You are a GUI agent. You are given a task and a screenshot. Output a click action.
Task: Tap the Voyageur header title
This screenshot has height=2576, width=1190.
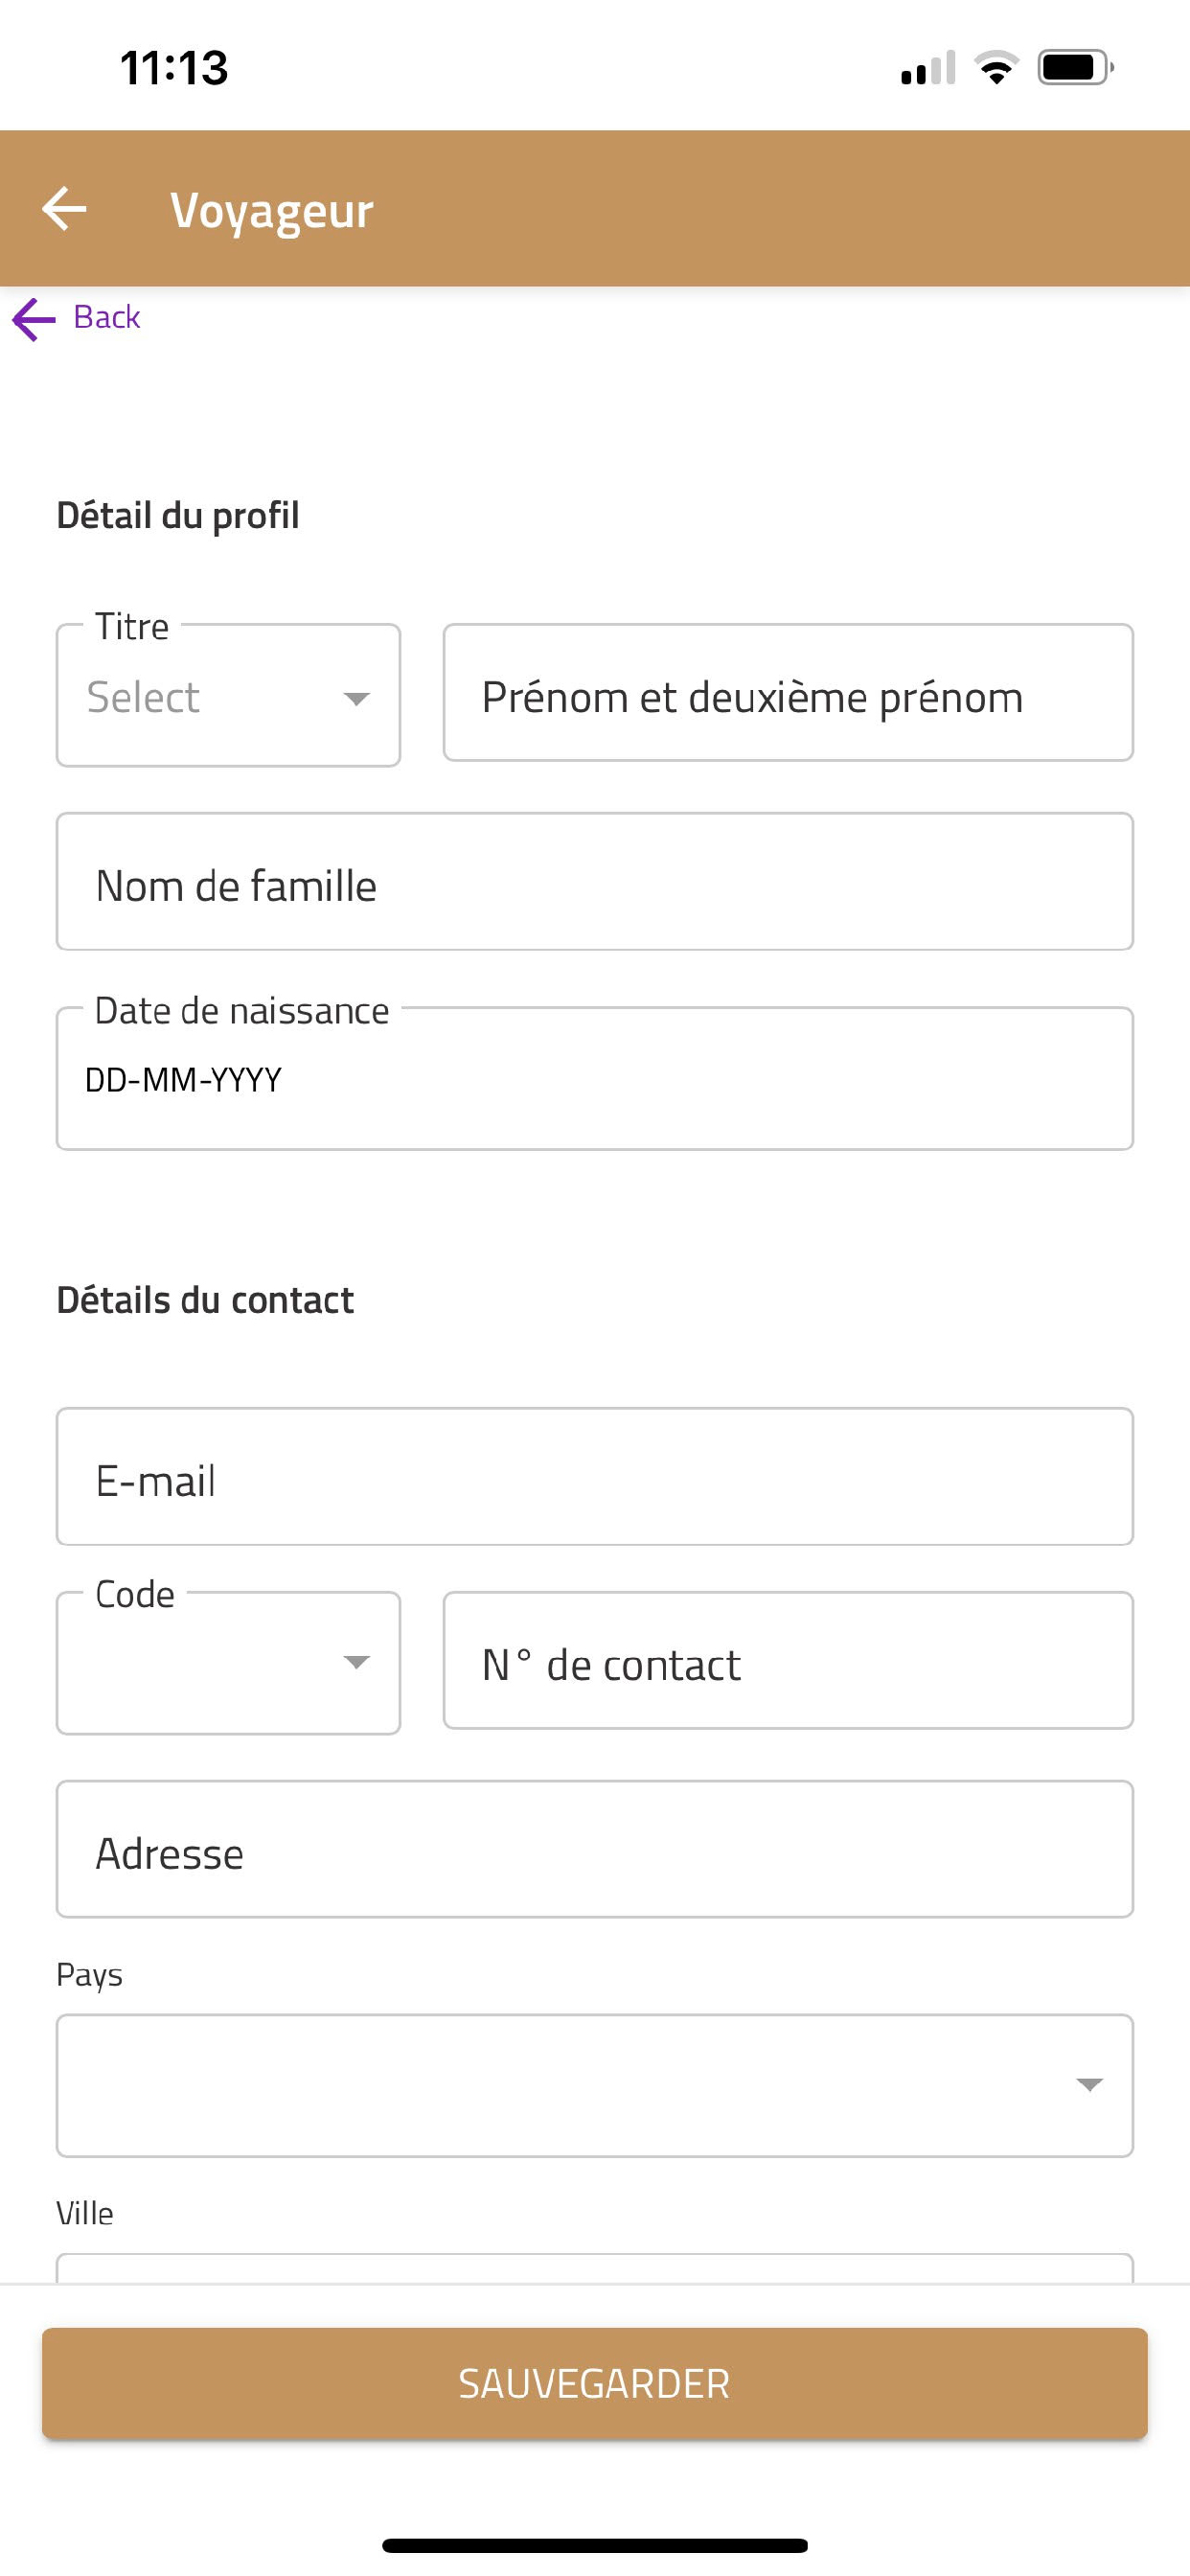[272, 211]
